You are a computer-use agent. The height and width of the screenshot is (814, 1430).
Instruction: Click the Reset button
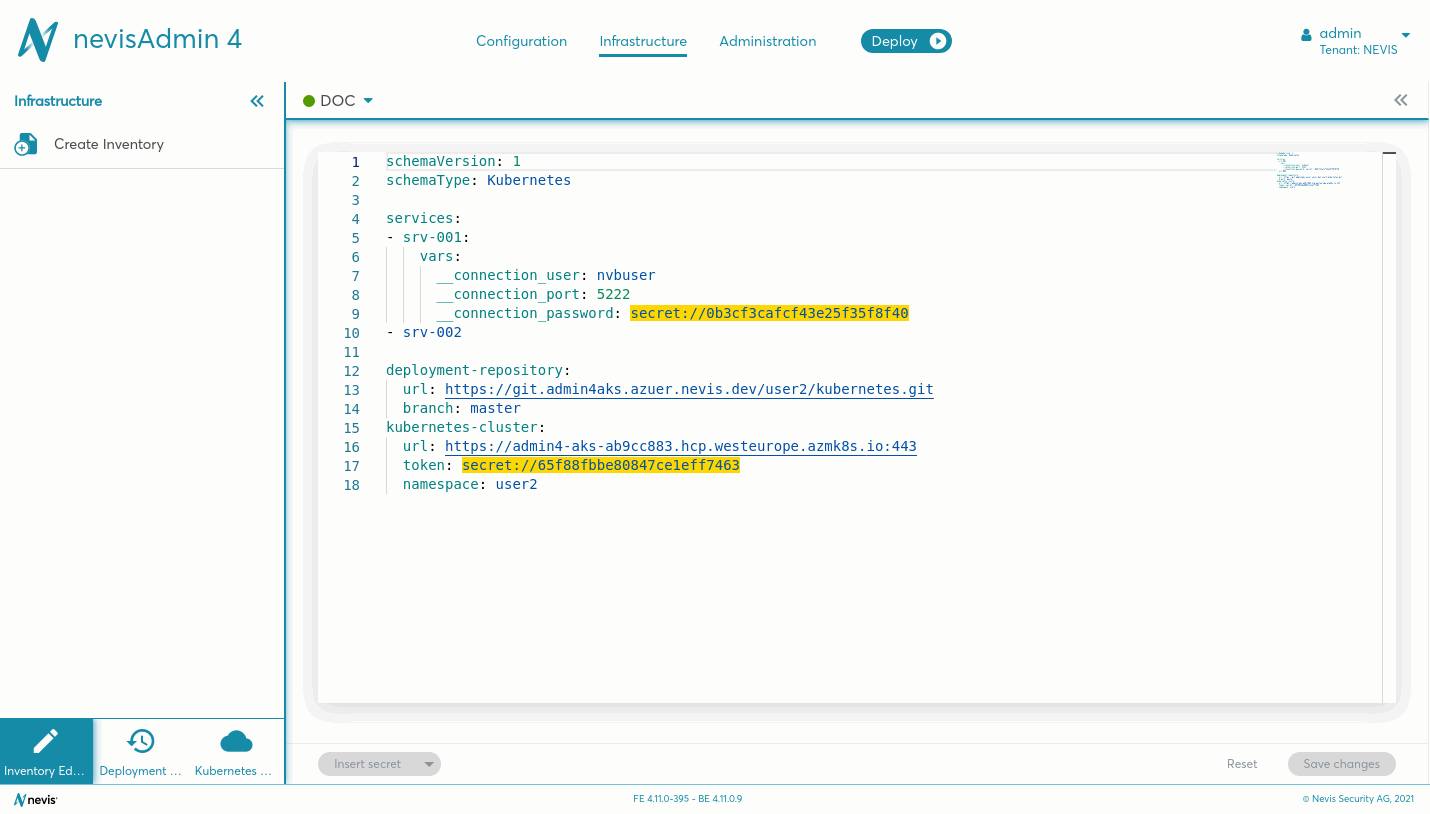pyautogui.click(x=1241, y=764)
